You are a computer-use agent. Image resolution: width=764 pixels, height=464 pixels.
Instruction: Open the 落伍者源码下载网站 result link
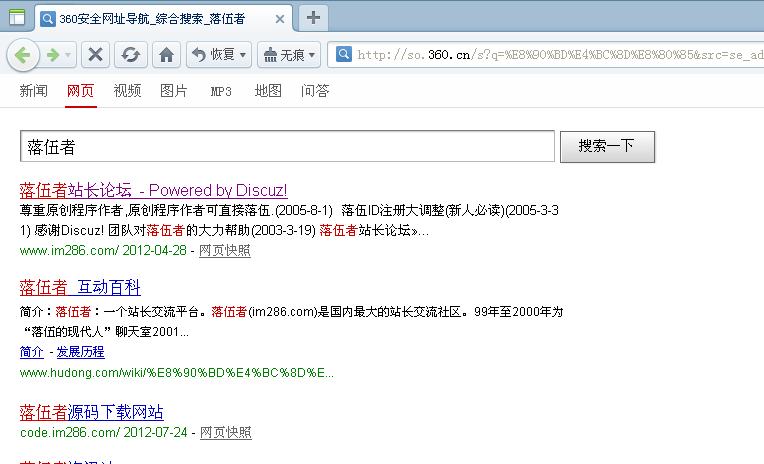tap(92, 412)
